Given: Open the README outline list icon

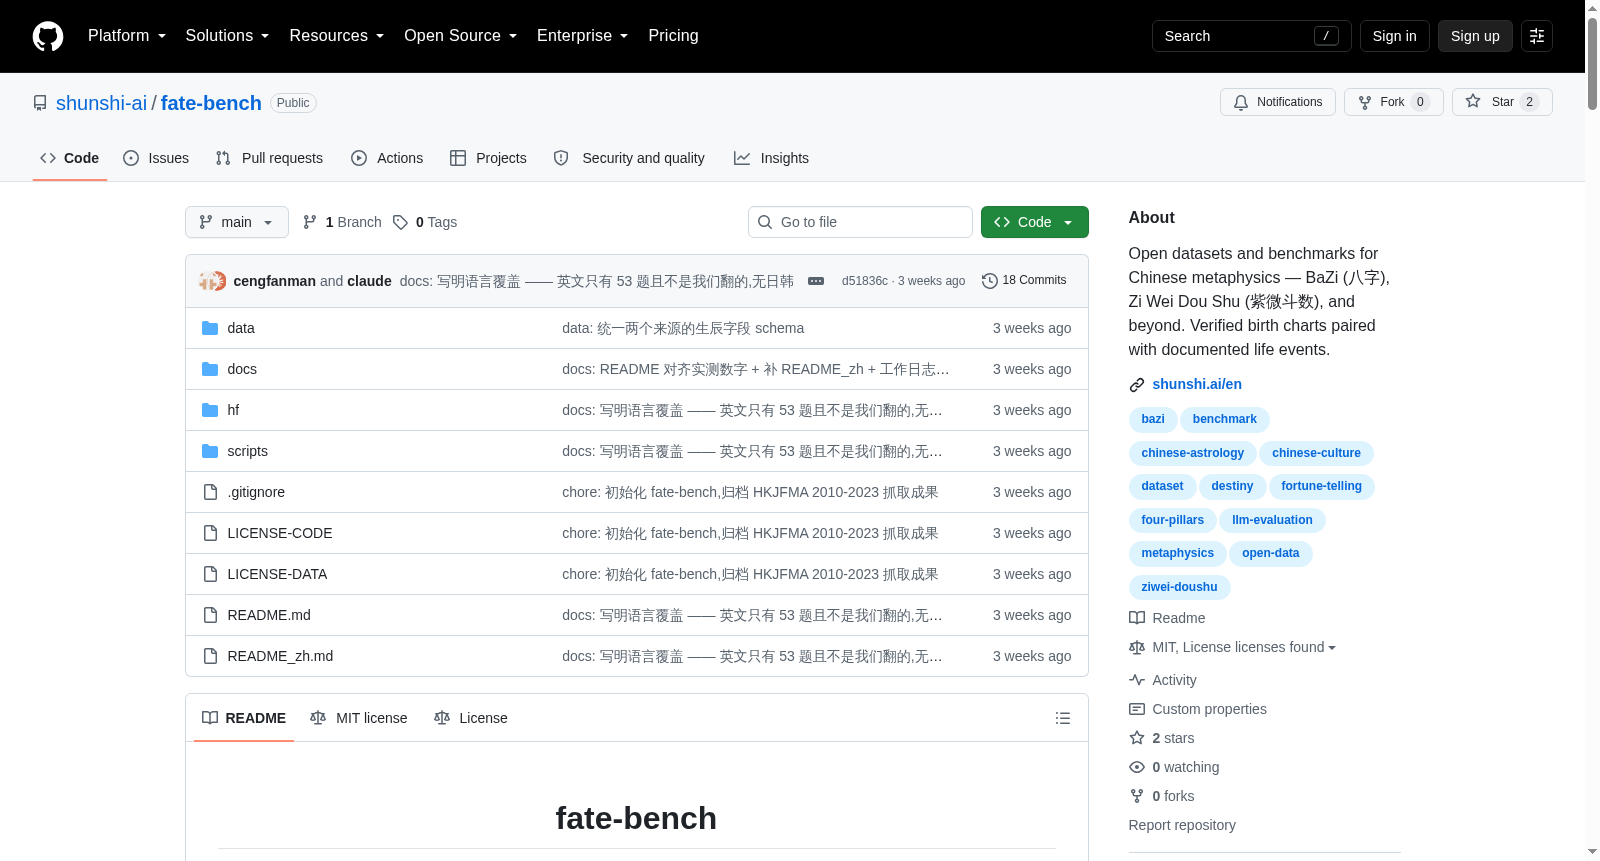Looking at the screenshot, I should (x=1063, y=718).
